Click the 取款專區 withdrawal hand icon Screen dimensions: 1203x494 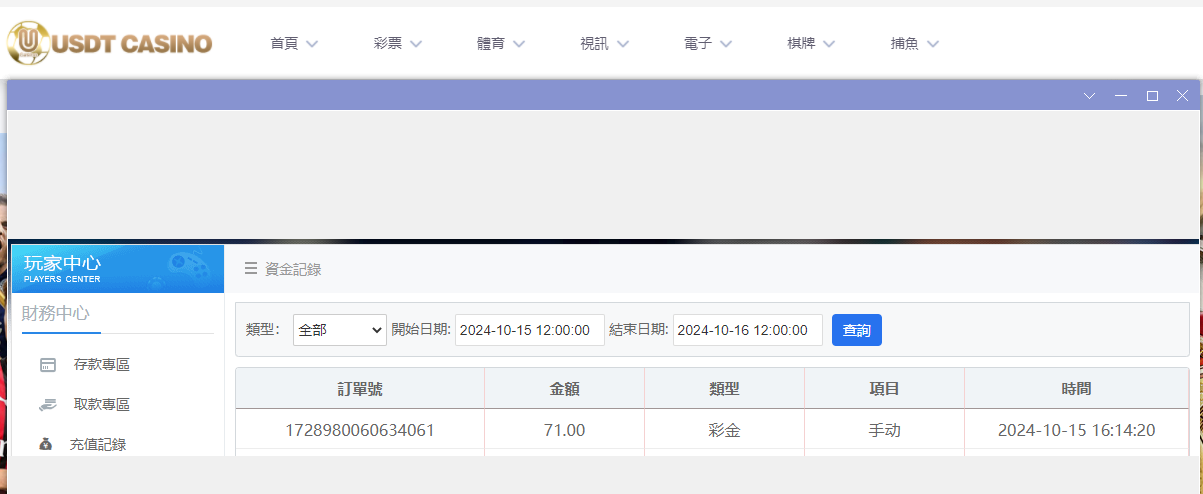(48, 405)
